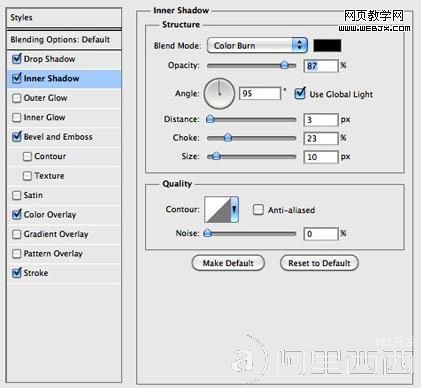The width and height of the screenshot is (421, 388).
Task: Click the Choke value field showing 23
Action: click(x=321, y=138)
